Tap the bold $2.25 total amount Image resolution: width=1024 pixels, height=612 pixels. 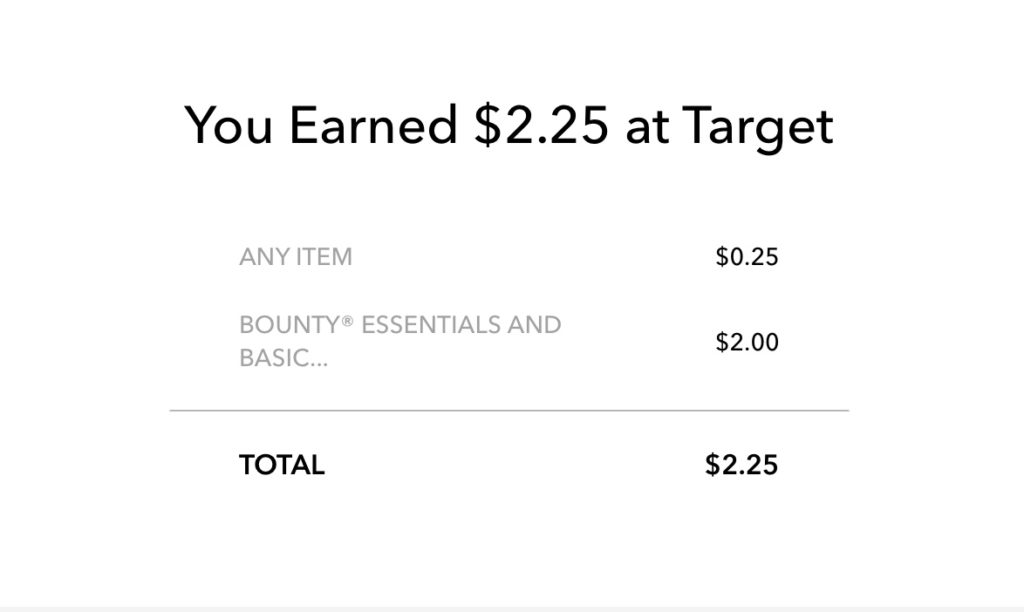(x=741, y=465)
